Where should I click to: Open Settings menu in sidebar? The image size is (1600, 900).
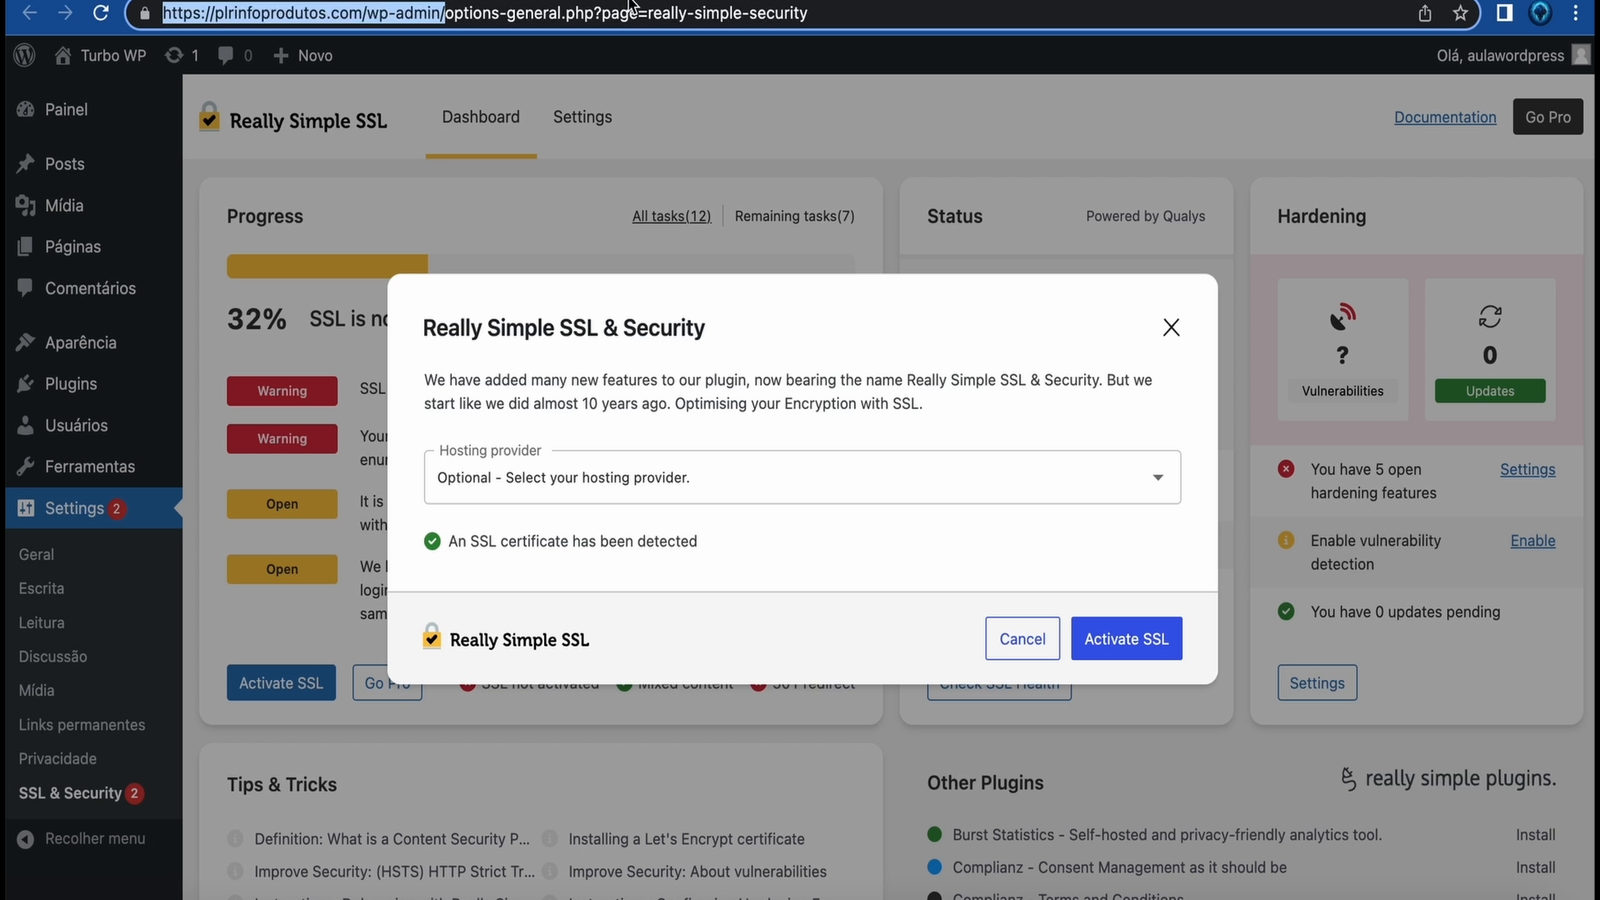(93, 508)
